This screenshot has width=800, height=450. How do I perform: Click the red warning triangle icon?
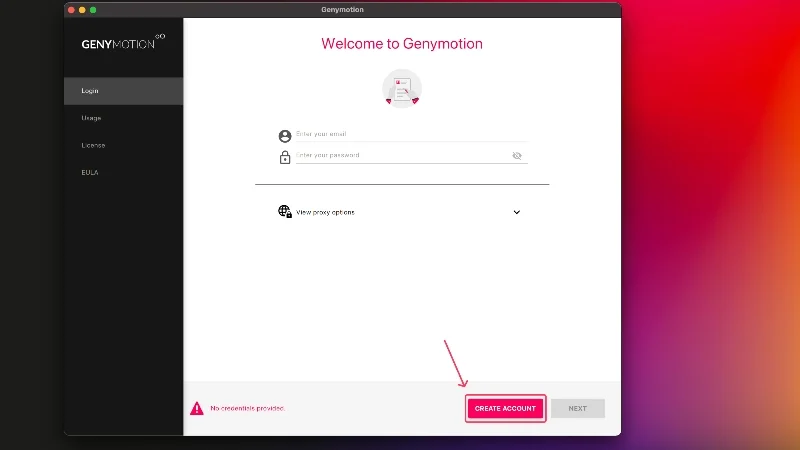[x=197, y=408]
